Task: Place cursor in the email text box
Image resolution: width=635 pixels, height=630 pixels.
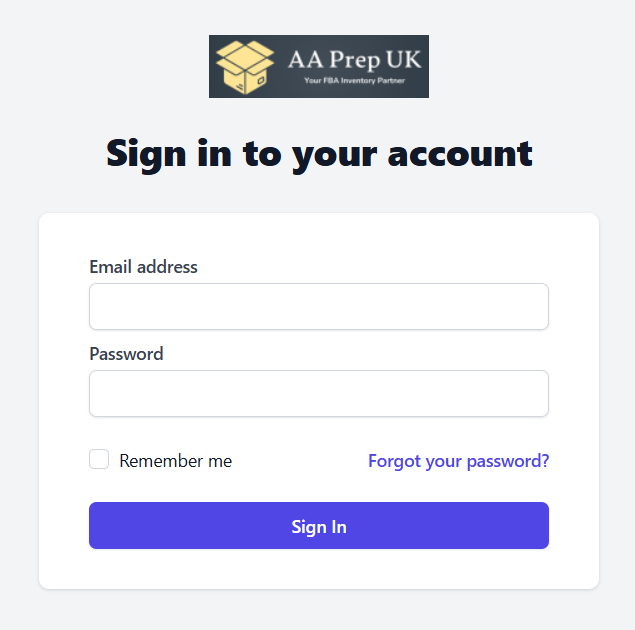Action: pos(319,306)
